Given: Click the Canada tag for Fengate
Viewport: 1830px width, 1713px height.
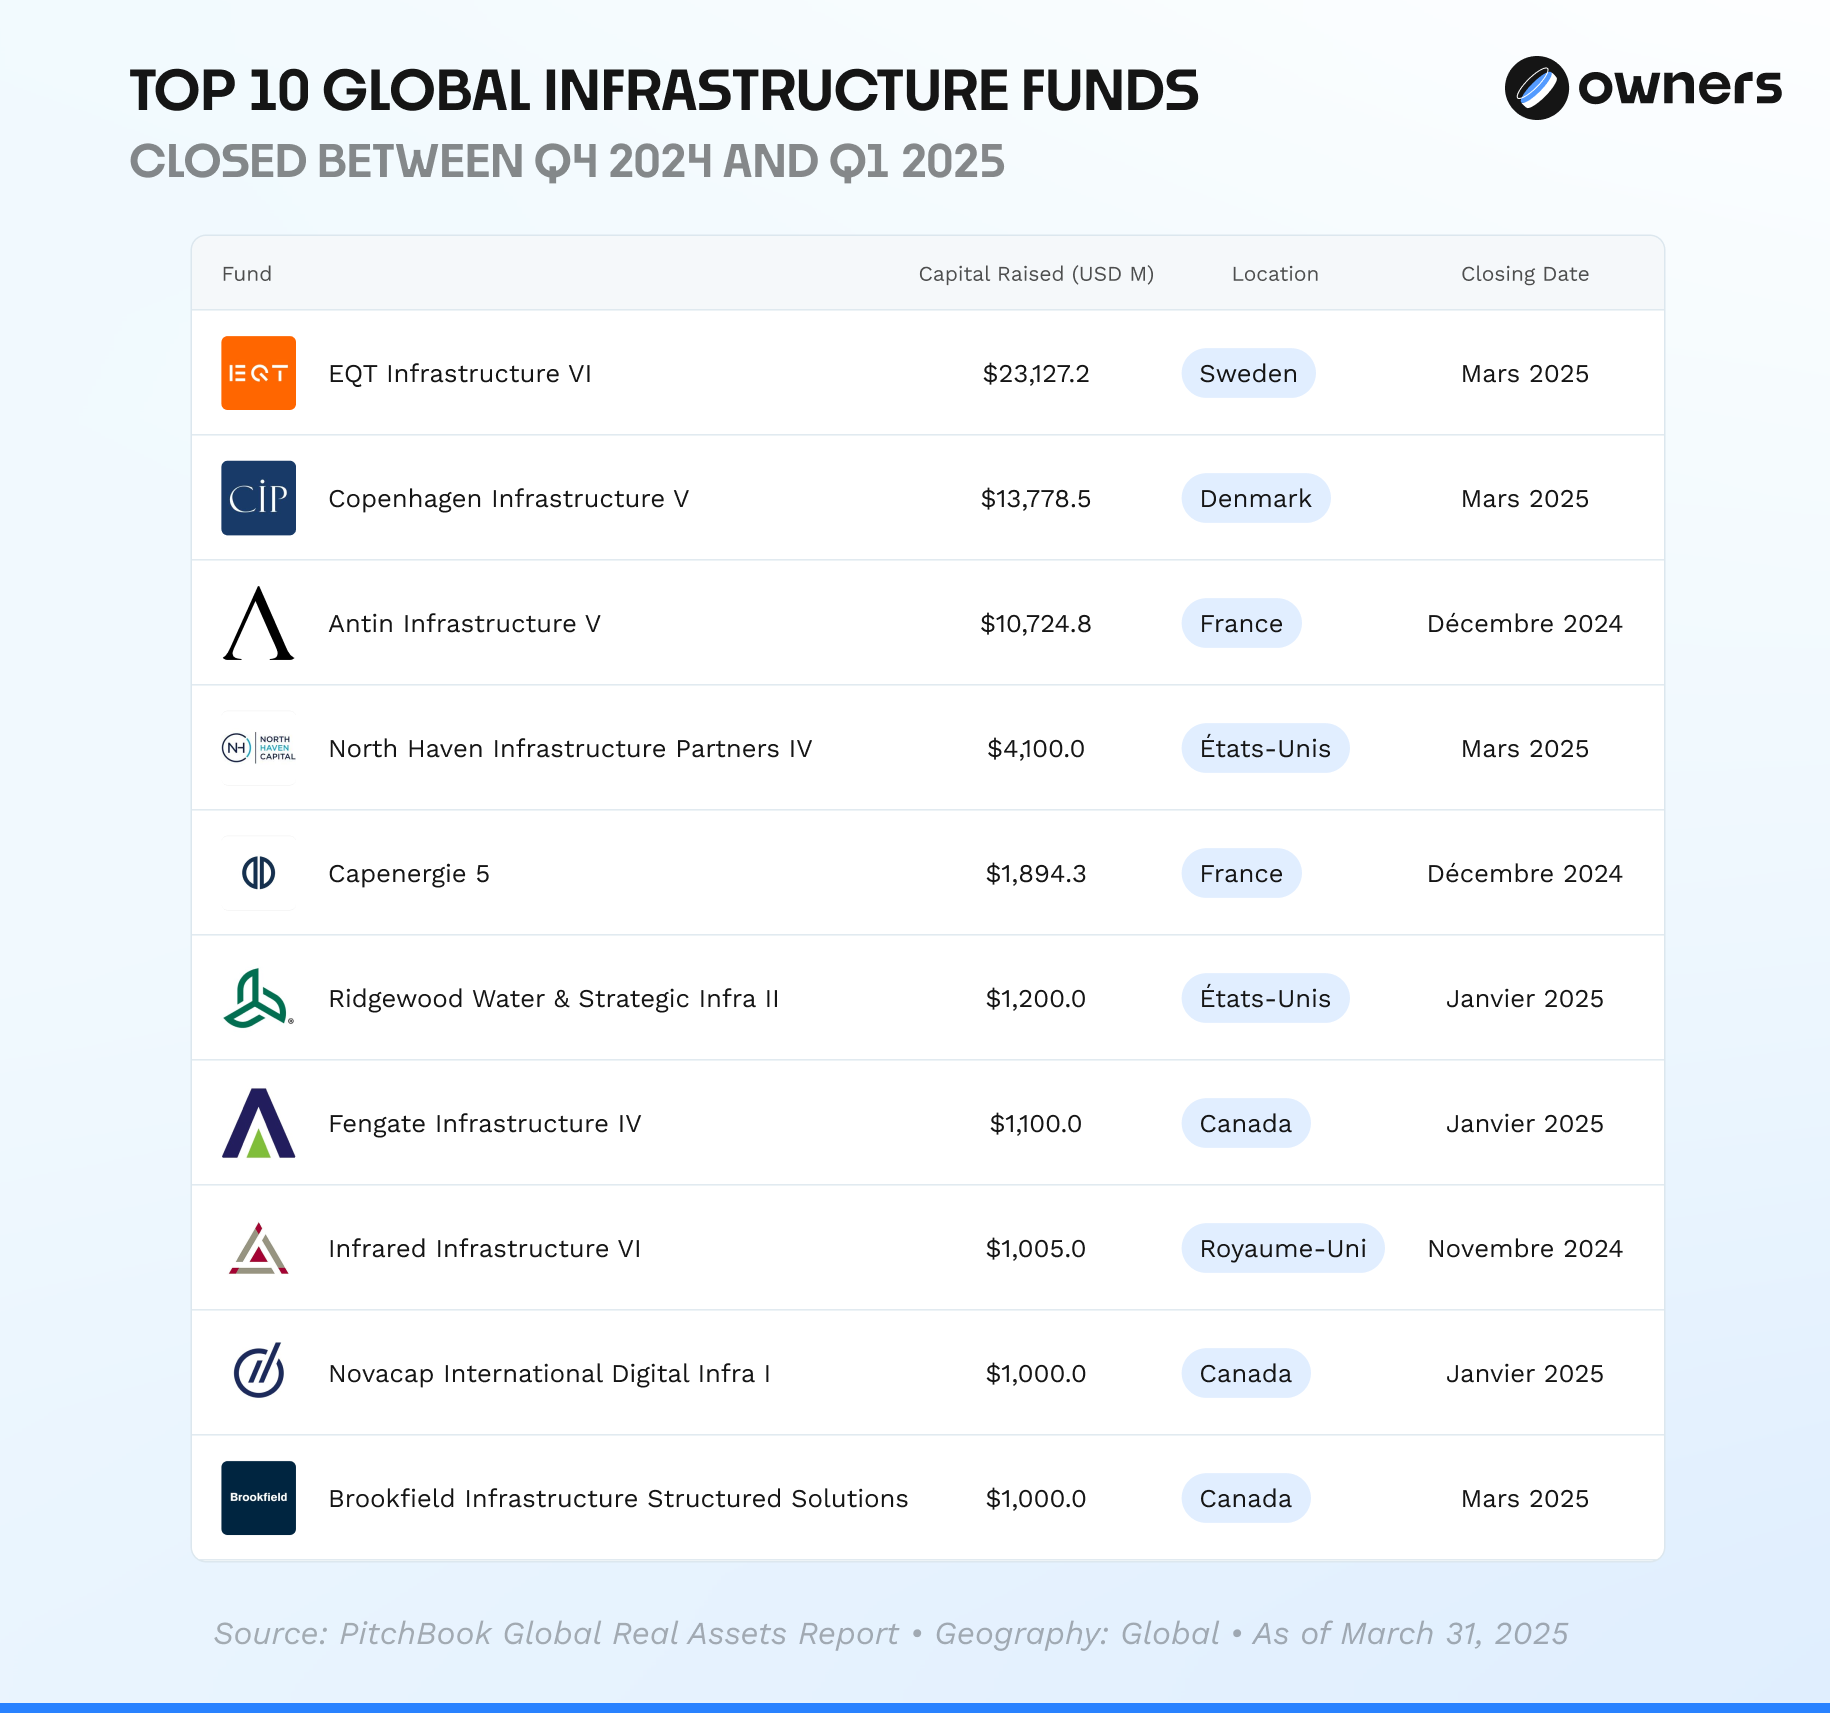Looking at the screenshot, I should coord(1246,1123).
